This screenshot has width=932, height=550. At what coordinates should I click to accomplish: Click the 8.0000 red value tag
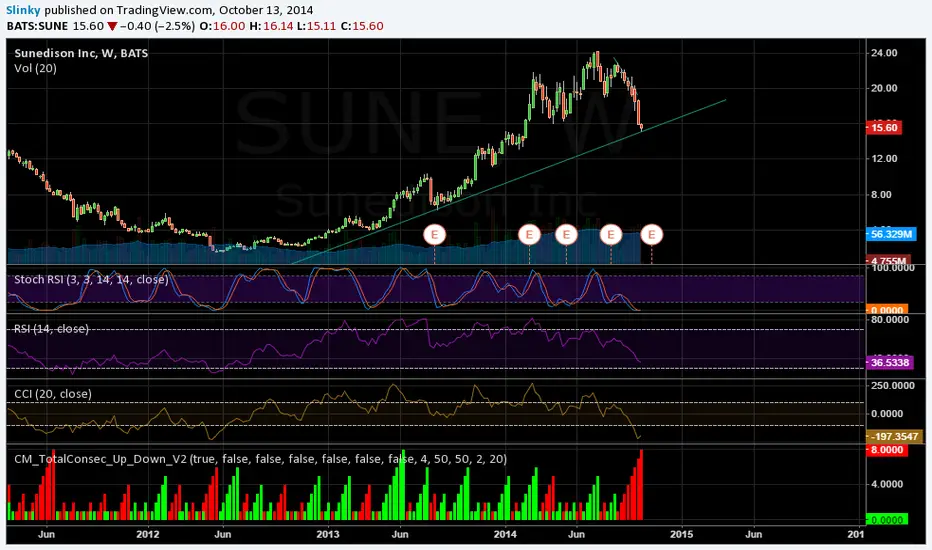point(887,450)
